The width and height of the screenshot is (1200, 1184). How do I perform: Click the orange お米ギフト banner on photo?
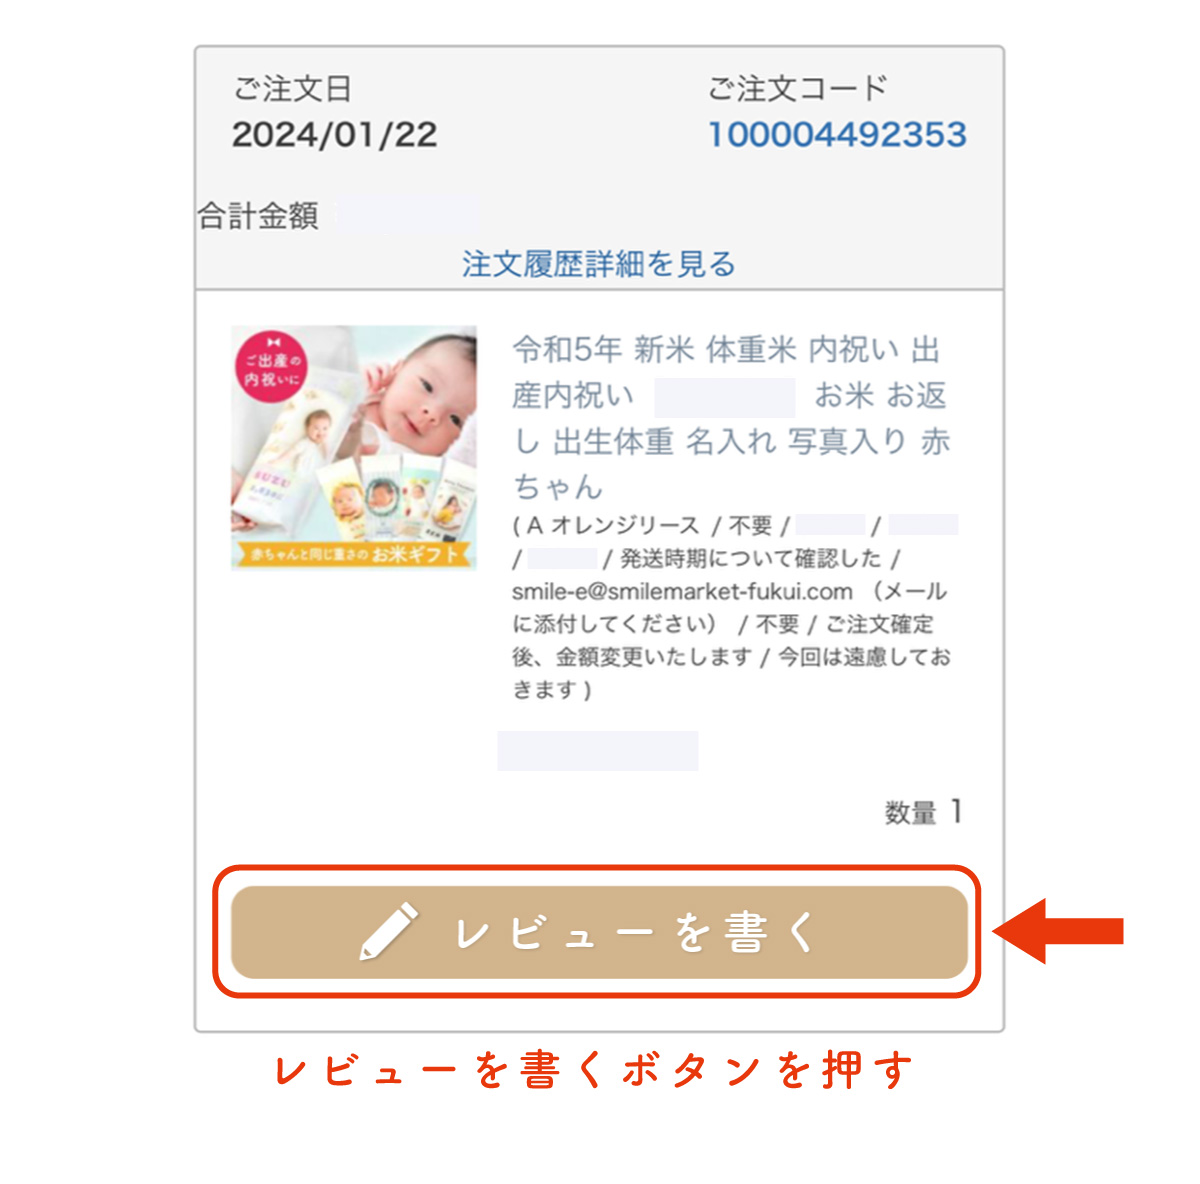pos(353,553)
